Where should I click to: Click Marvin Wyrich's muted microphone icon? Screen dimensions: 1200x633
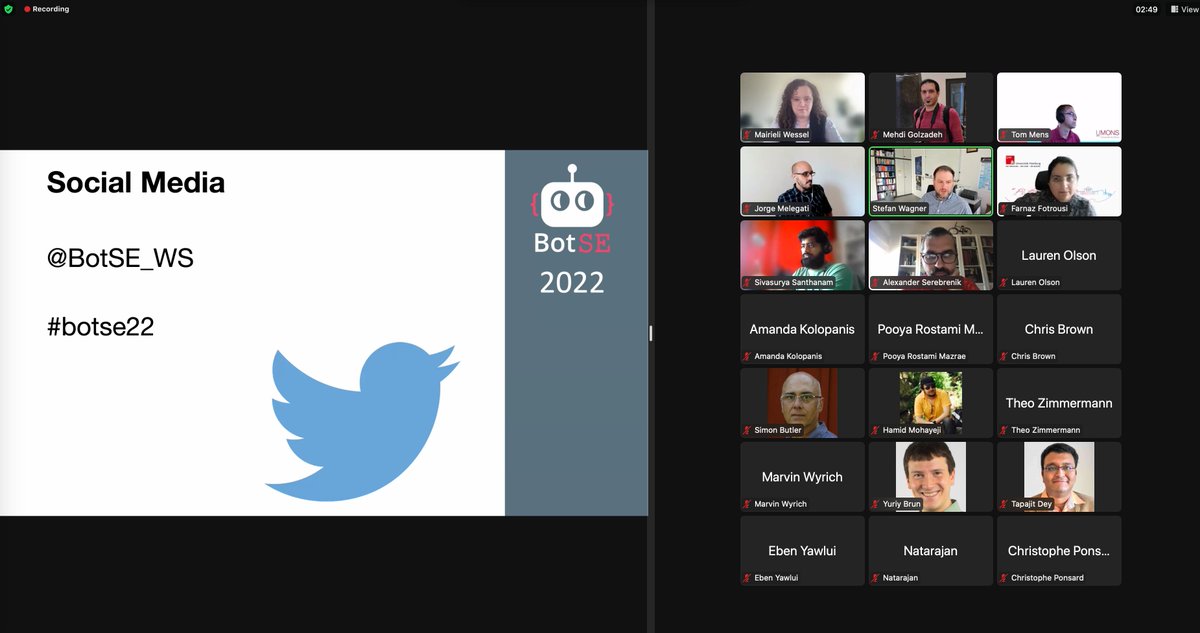tap(746, 505)
